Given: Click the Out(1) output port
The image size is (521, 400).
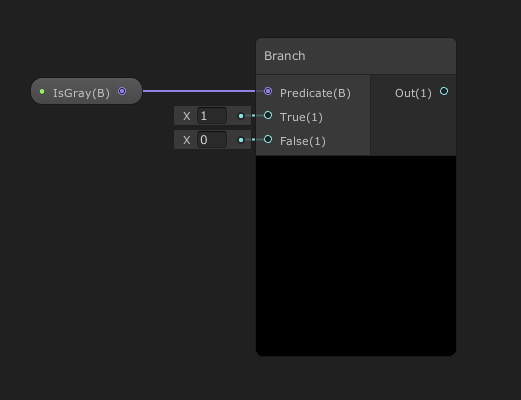Looking at the screenshot, I should click(444, 91).
